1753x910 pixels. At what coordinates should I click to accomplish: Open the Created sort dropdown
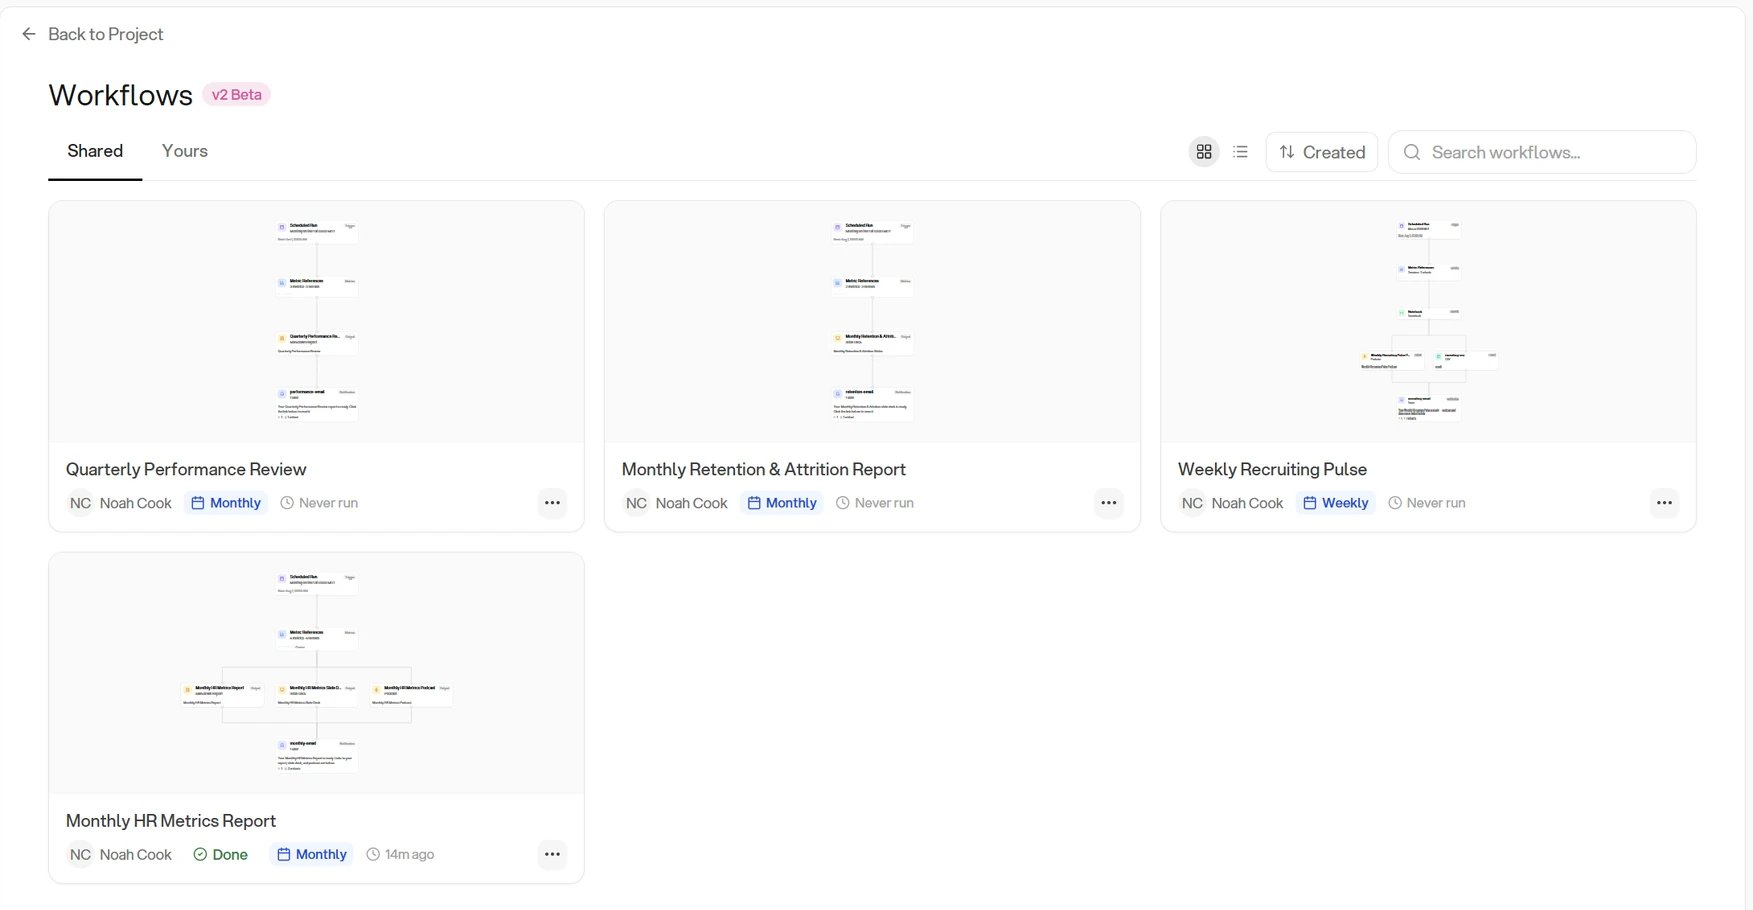[1322, 152]
